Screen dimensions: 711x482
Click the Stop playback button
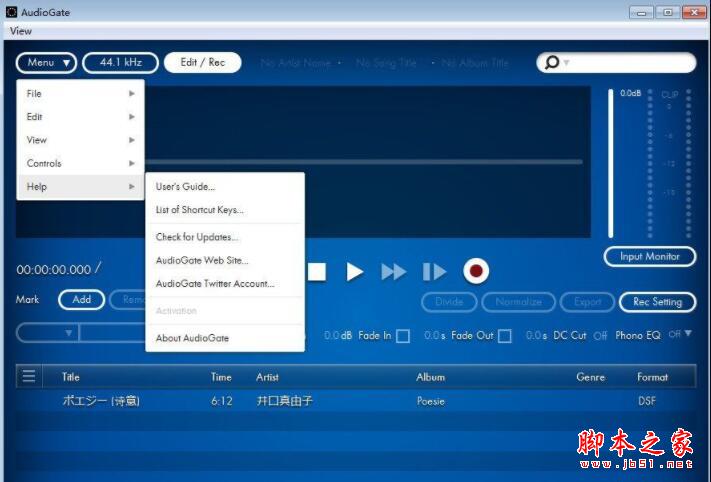click(x=317, y=272)
